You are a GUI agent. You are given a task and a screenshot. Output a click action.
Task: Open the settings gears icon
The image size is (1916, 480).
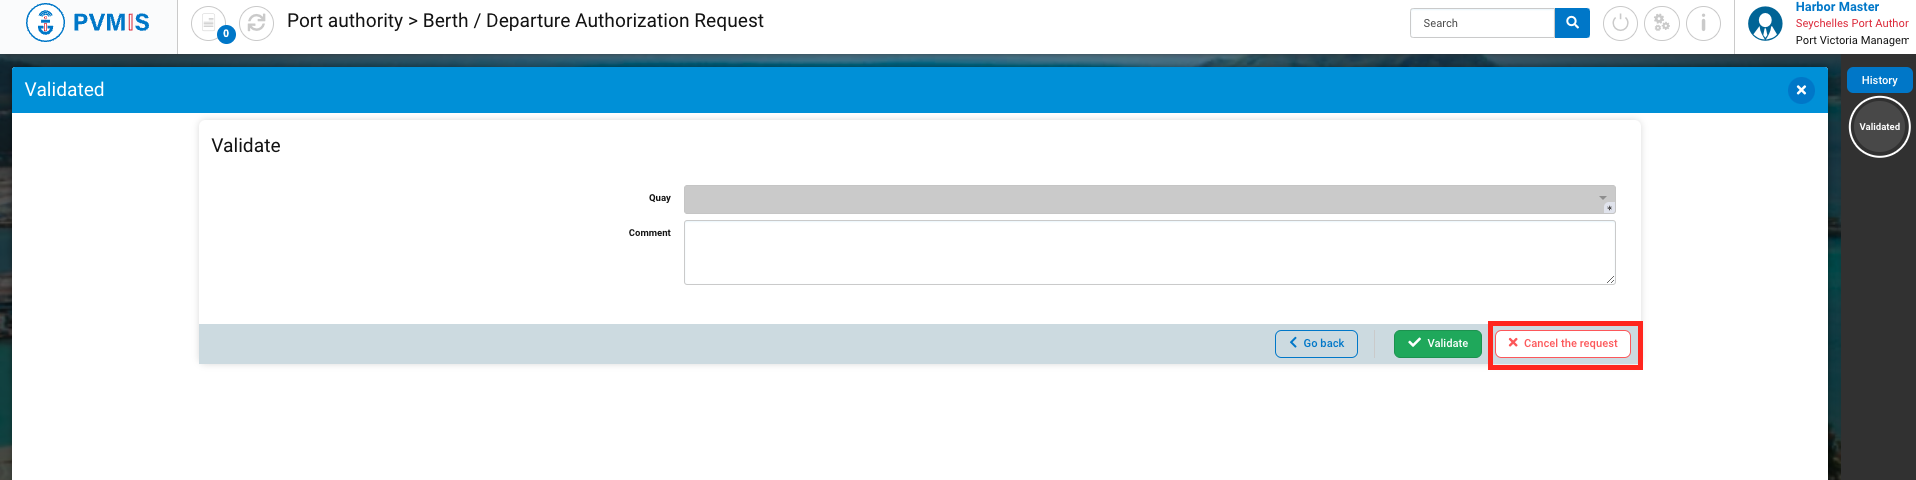(x=1662, y=23)
